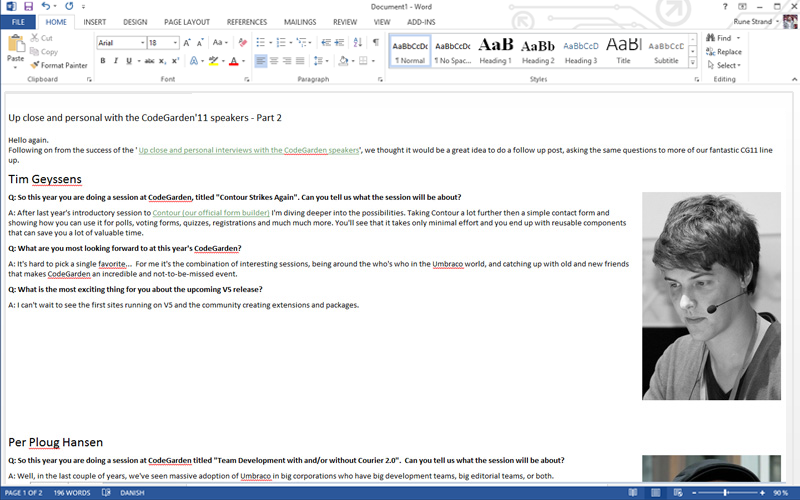Click the Save icon in the quick access toolbar

[28, 7]
